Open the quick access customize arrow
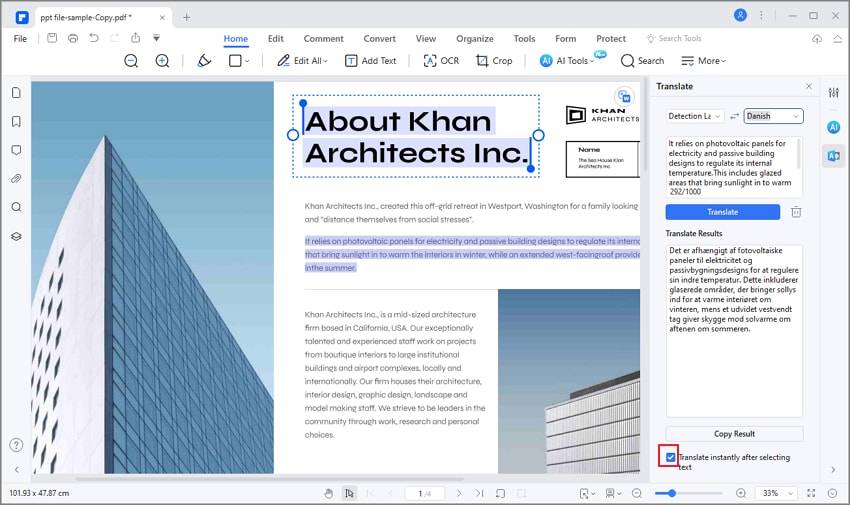The height and width of the screenshot is (505, 850). pyautogui.click(x=156, y=38)
